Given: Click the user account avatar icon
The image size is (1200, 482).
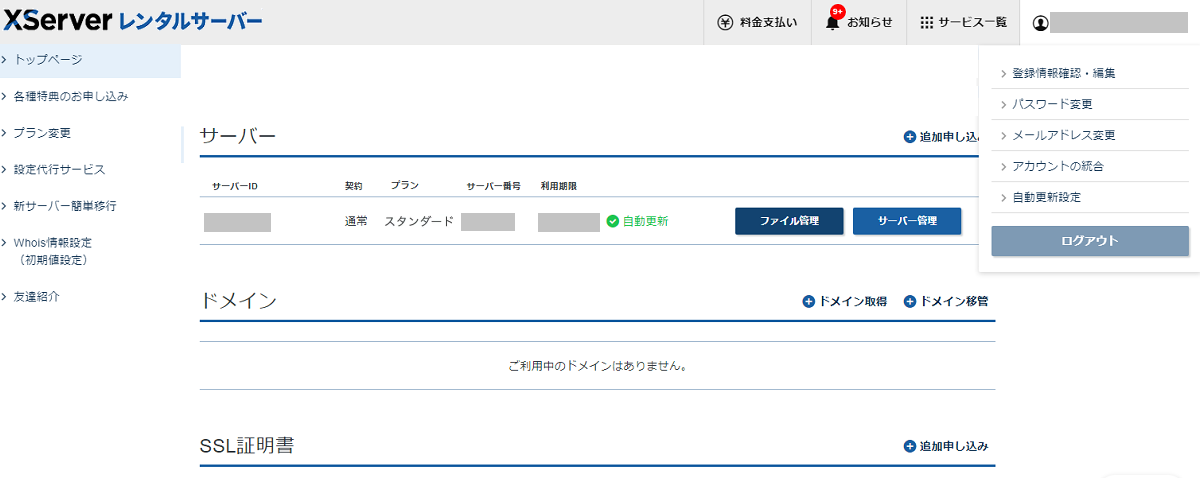Looking at the screenshot, I should (x=1041, y=22).
